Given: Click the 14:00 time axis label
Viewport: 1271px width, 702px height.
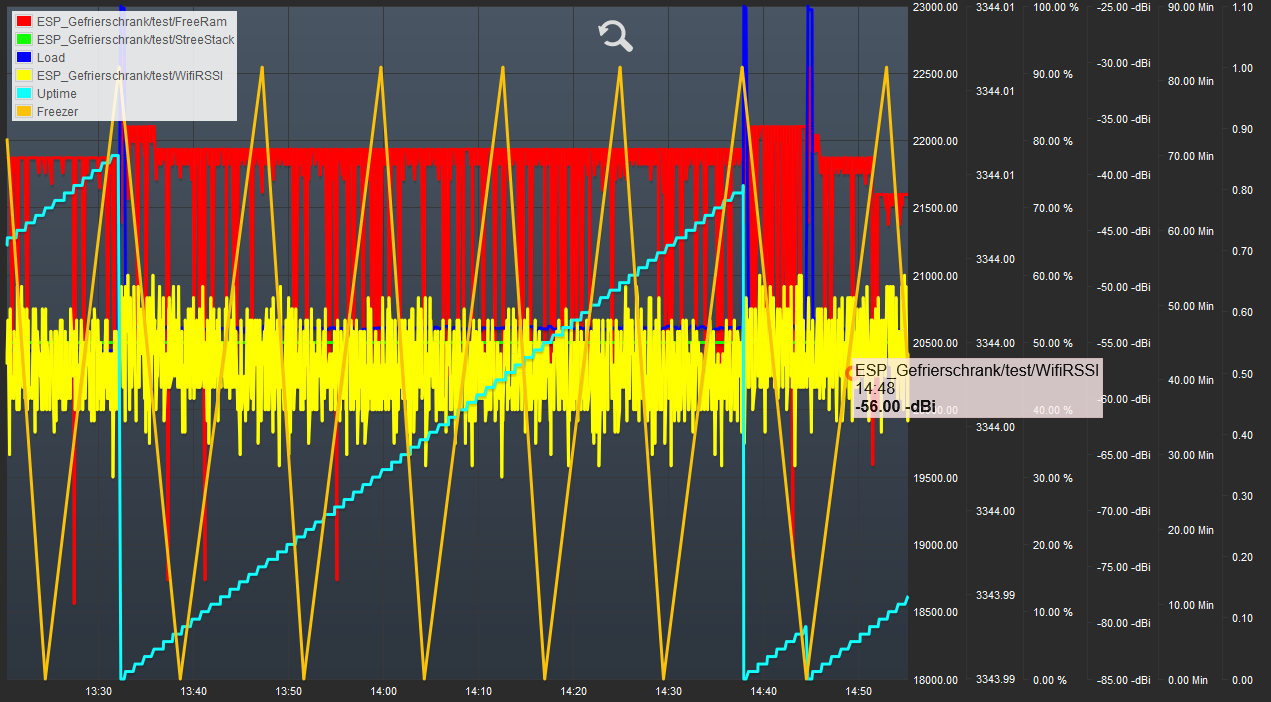Looking at the screenshot, I should pyautogui.click(x=383, y=691).
